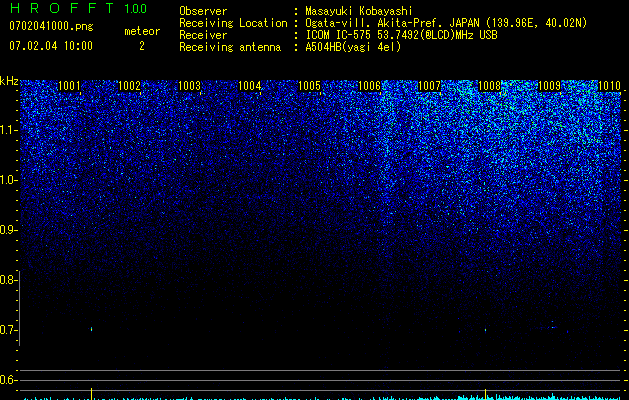This screenshot has width=629, height=400.
Task: Click the 0.9 kHz axis label
Action: point(7,230)
